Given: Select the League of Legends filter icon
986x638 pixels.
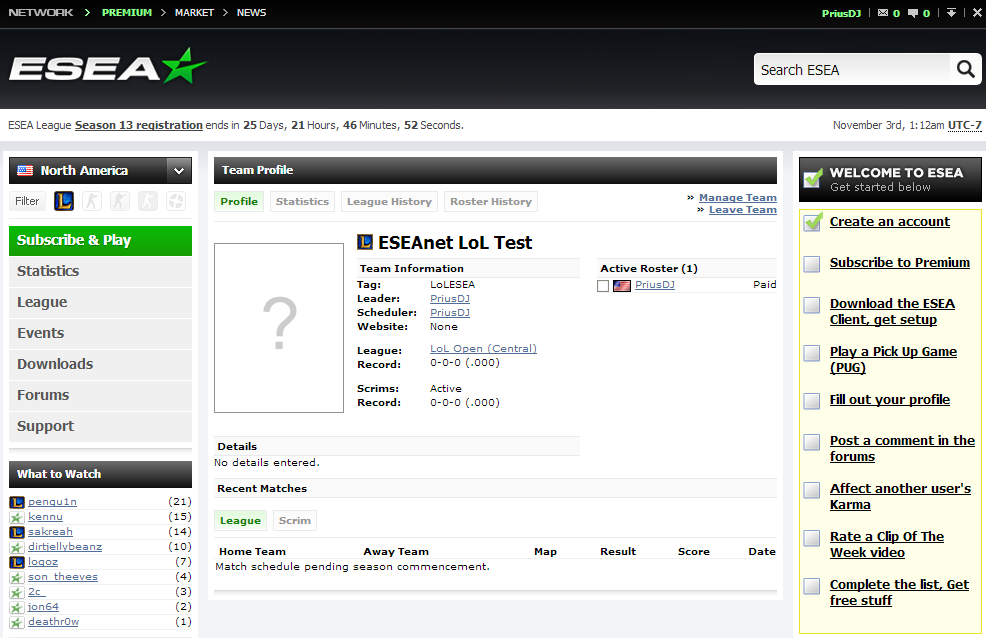Looking at the screenshot, I should click(x=64, y=201).
